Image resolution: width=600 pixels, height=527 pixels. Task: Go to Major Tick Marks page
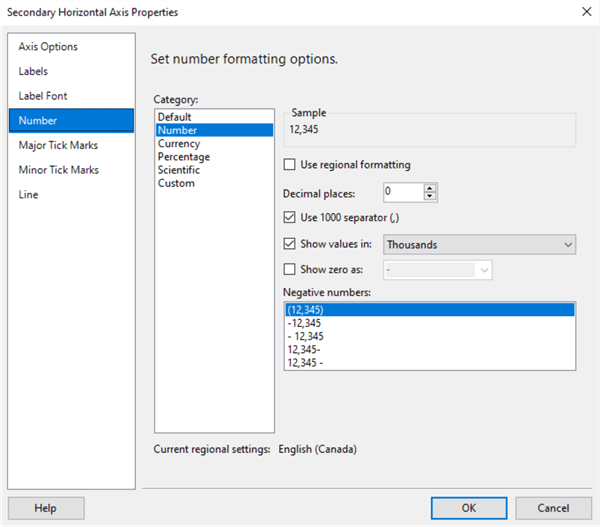(58, 145)
